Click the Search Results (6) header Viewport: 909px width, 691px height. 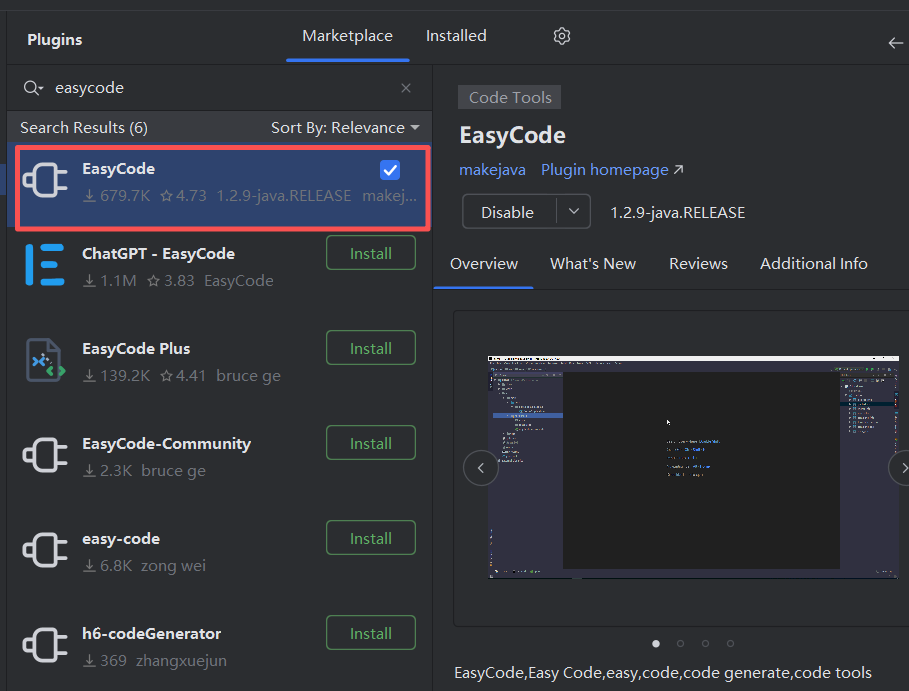pos(84,128)
